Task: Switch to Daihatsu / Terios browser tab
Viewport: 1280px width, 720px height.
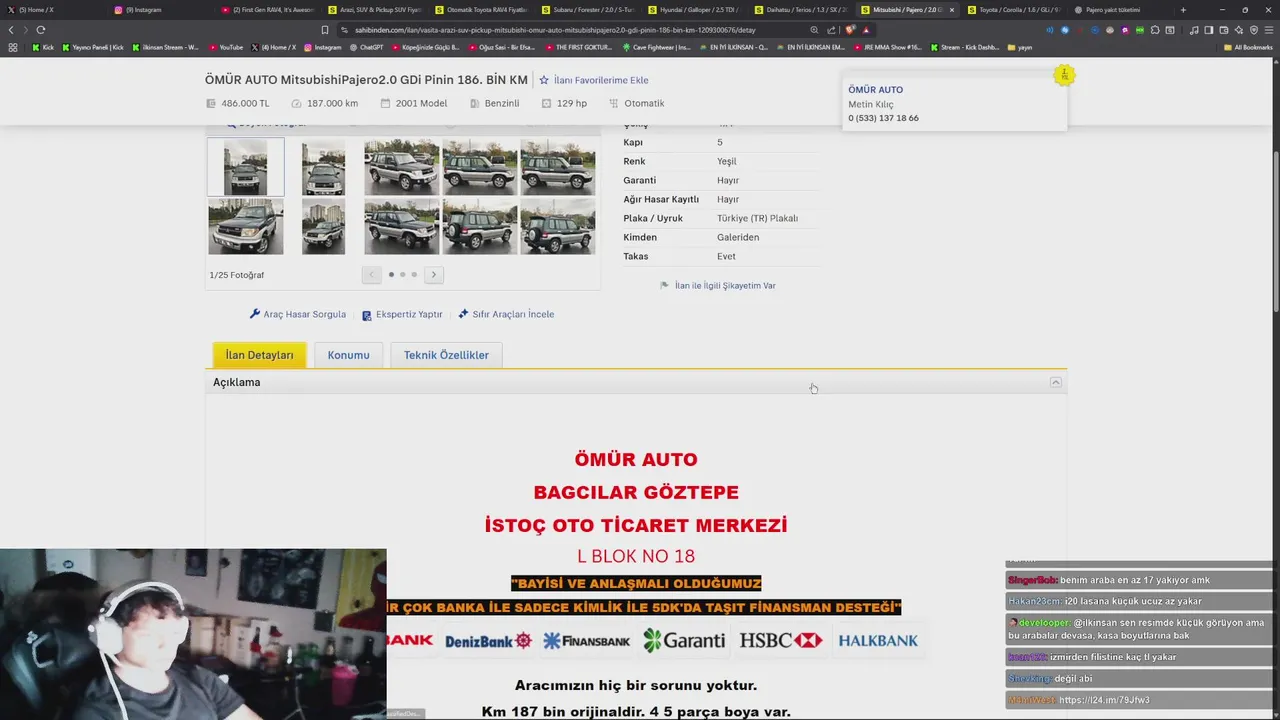Action: pyautogui.click(x=803, y=10)
